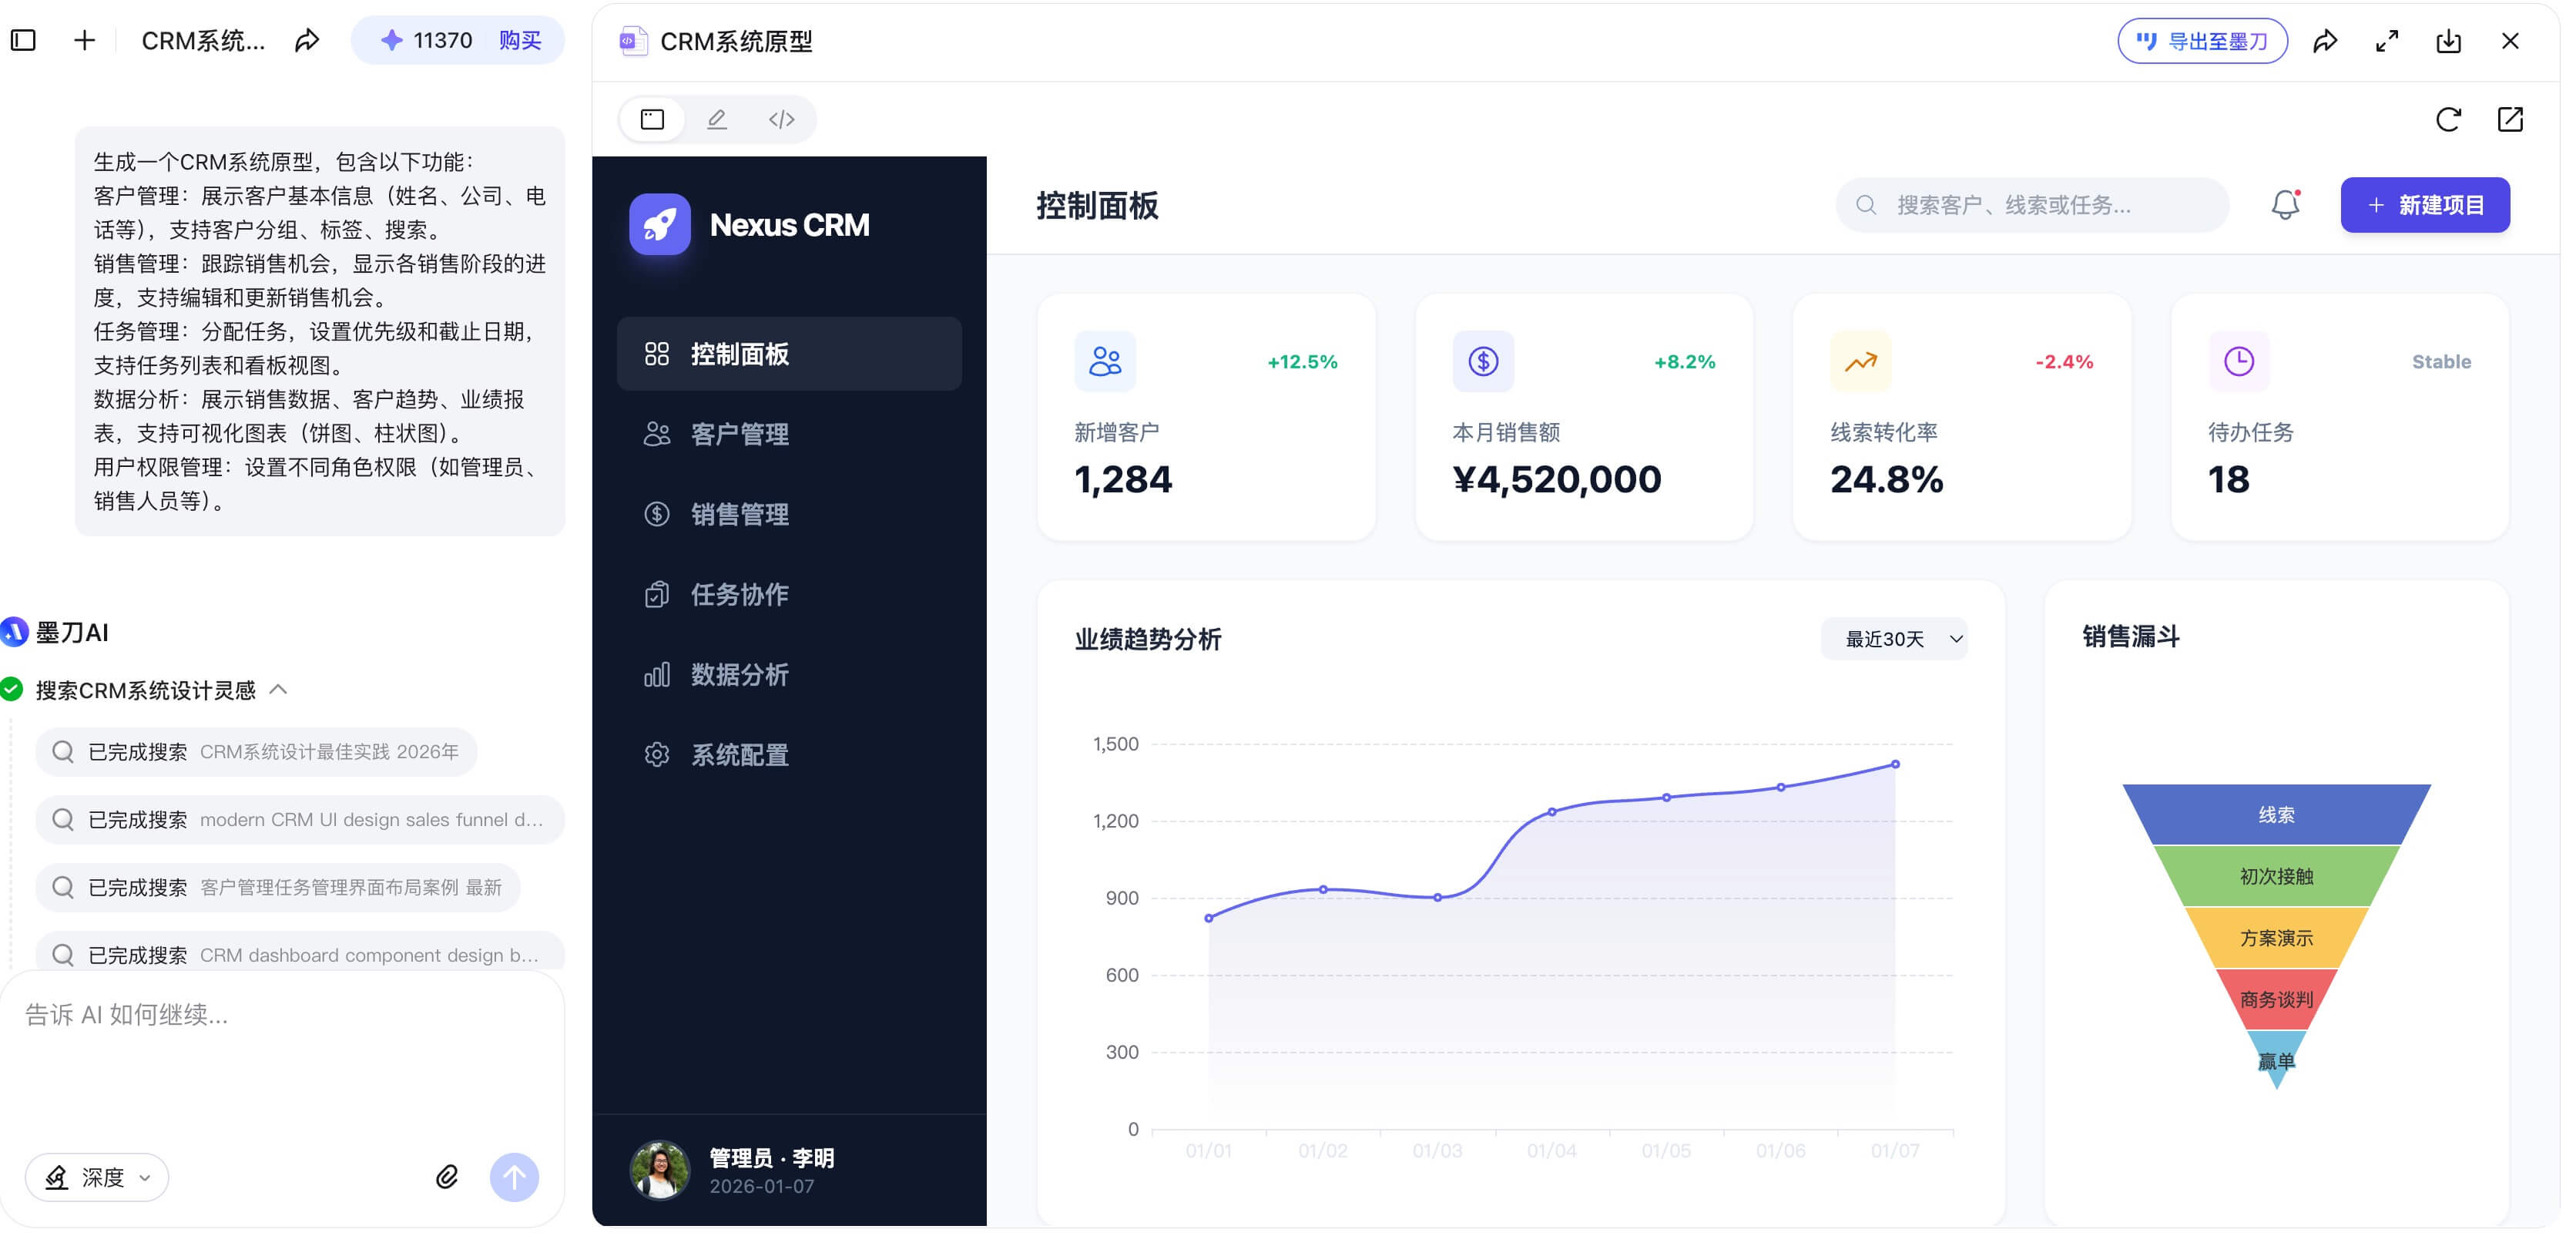
Task: Select the edit pencil mode icon
Action: (717, 120)
